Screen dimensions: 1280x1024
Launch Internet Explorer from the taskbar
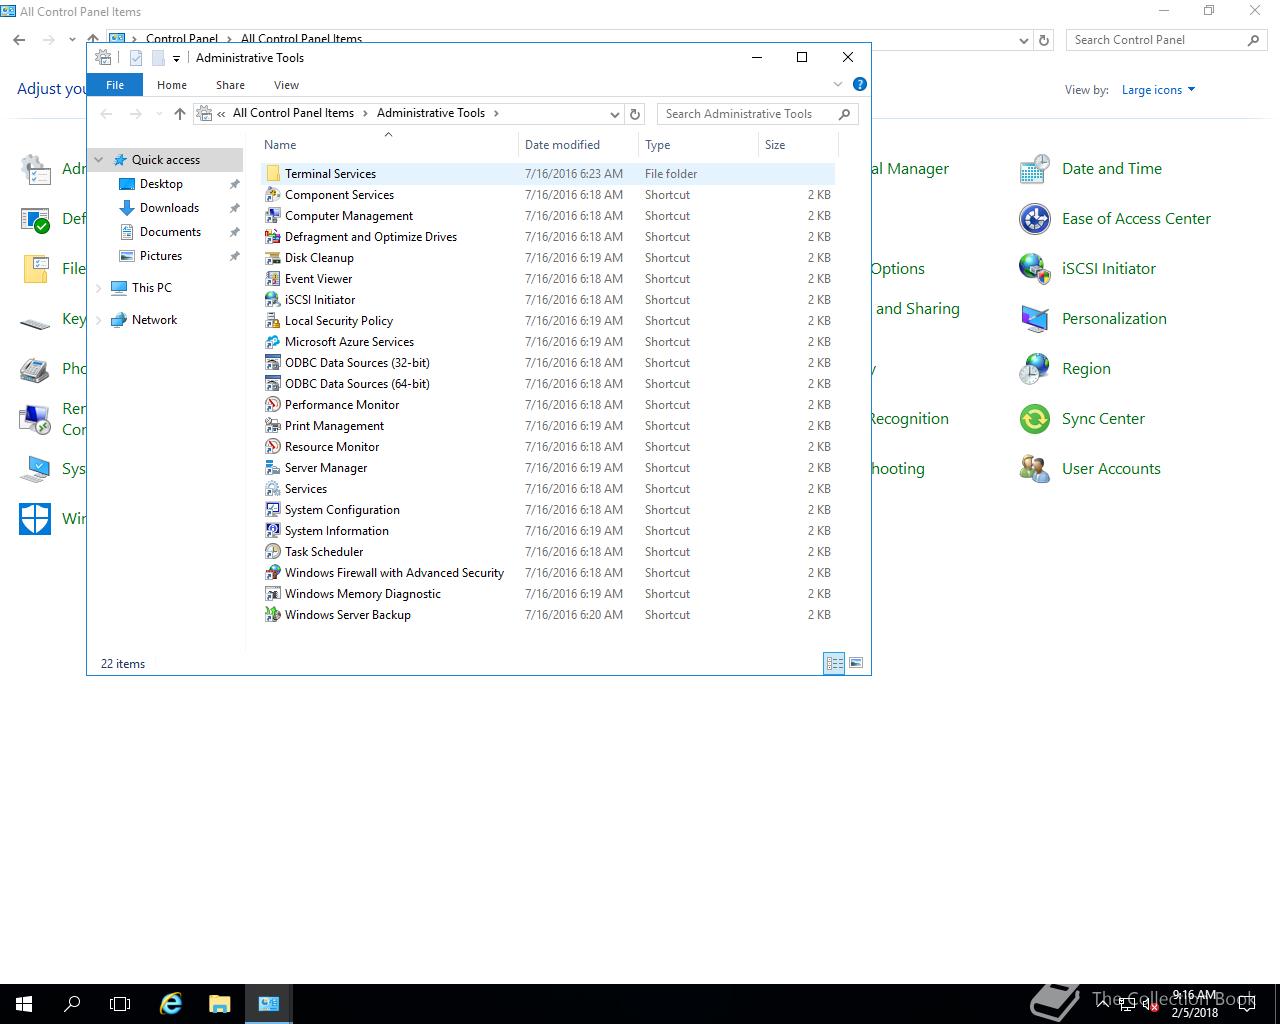coord(171,1004)
